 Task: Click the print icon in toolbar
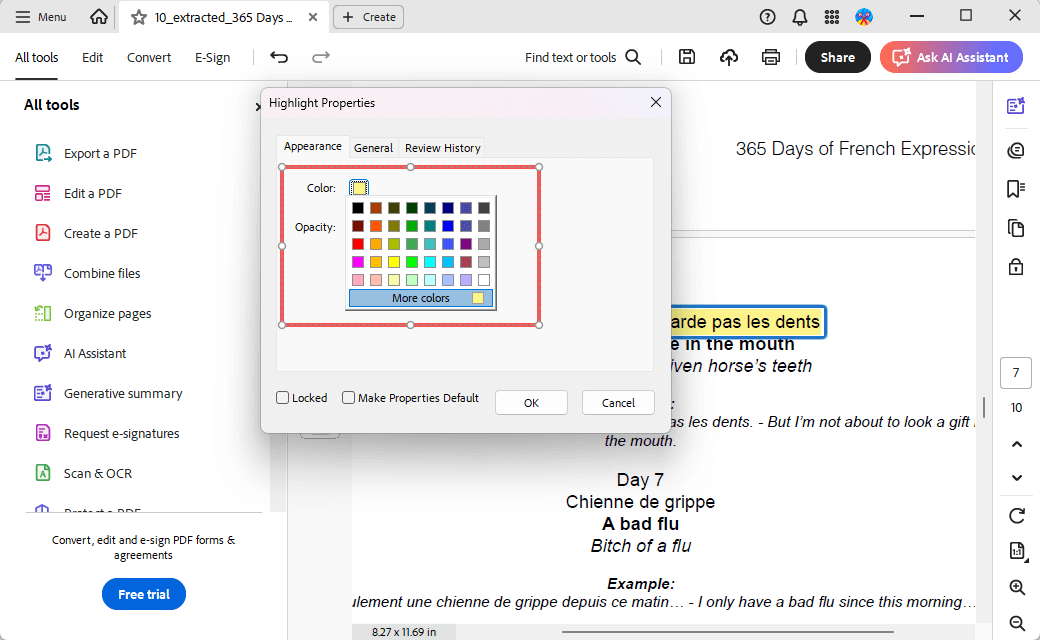pos(771,57)
